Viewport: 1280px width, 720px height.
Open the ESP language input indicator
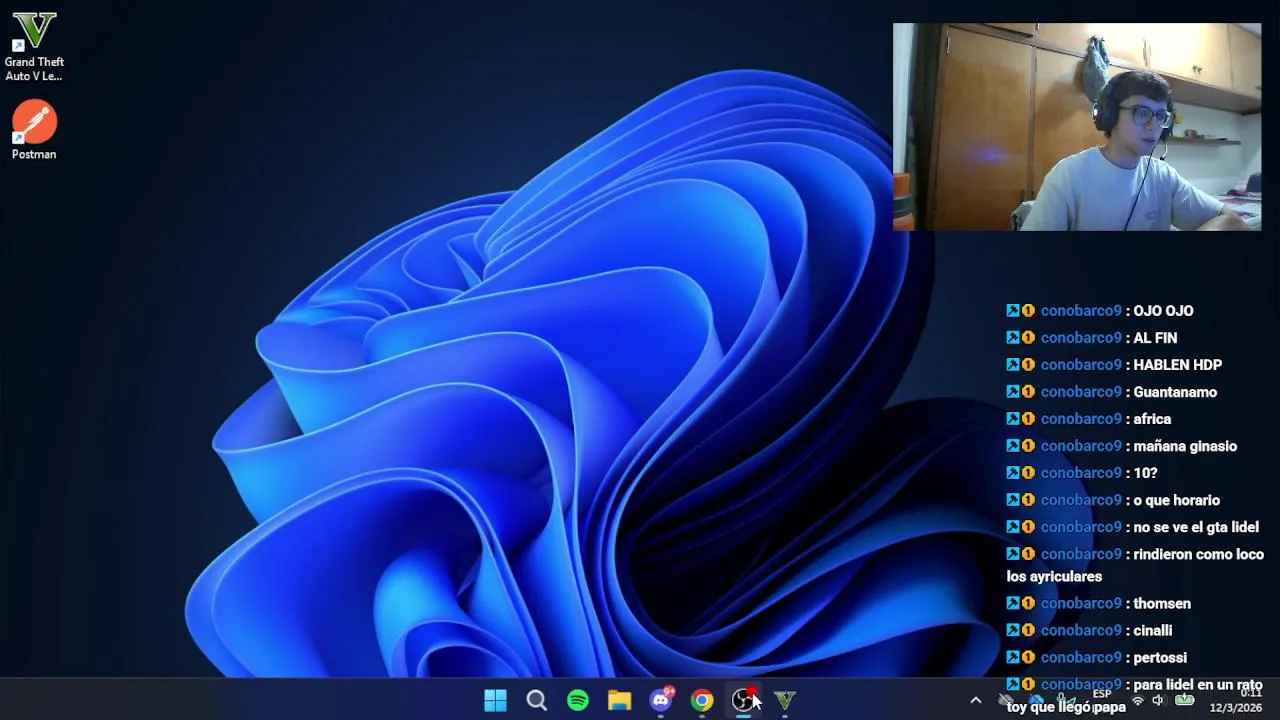pyautogui.click(x=1102, y=694)
